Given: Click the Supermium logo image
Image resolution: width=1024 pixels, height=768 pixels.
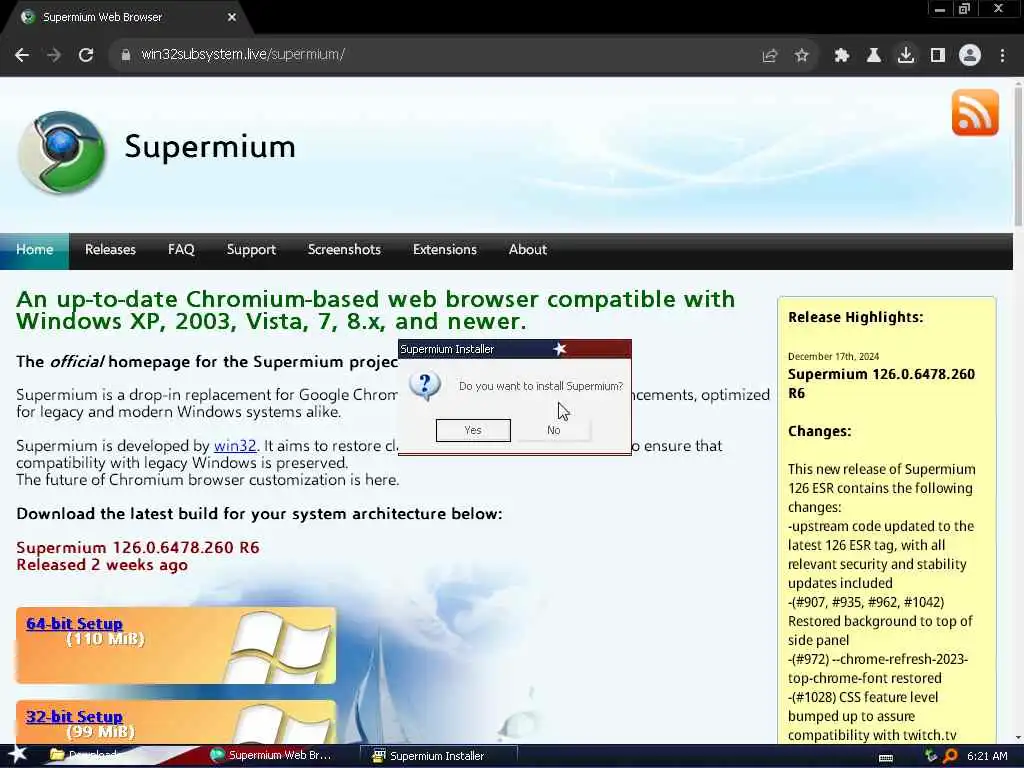Looking at the screenshot, I should [63, 152].
